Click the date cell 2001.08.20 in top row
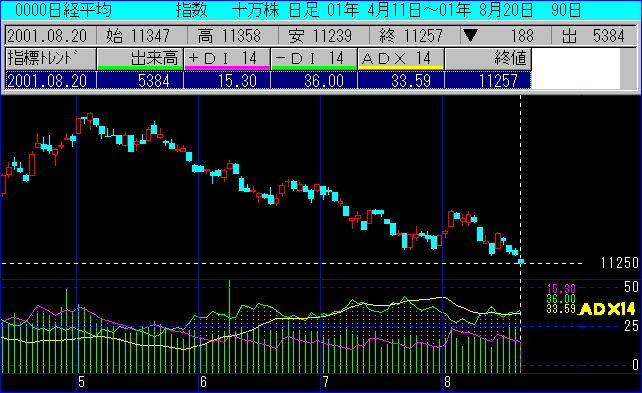Screen dimensions: 642x393 [51, 36]
